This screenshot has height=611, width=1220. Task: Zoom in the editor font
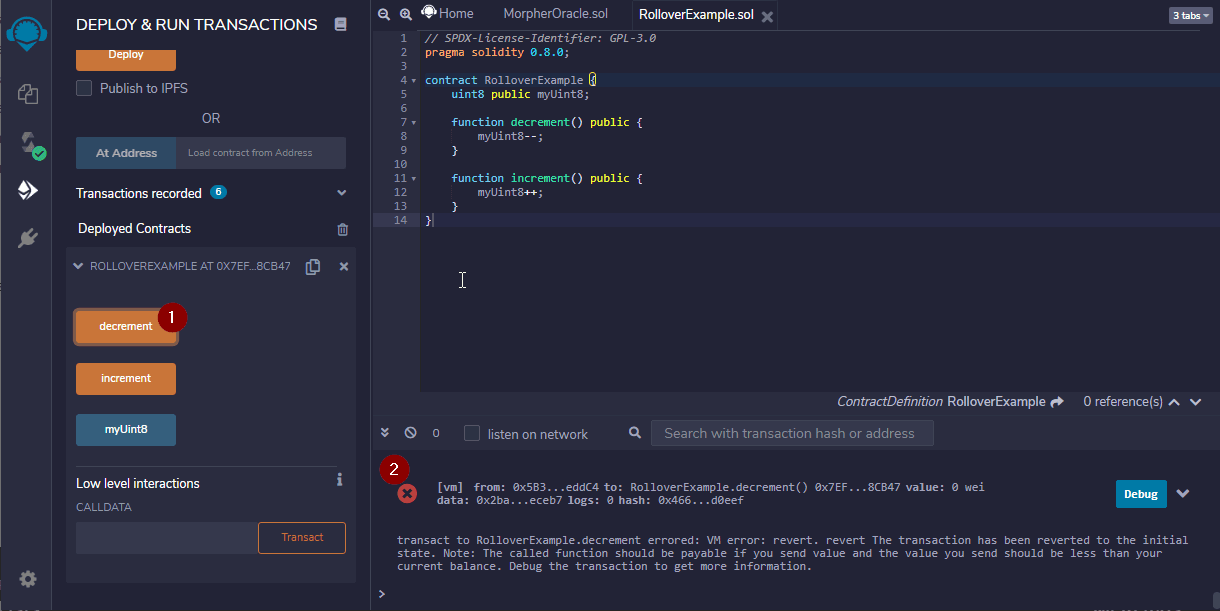(x=405, y=14)
